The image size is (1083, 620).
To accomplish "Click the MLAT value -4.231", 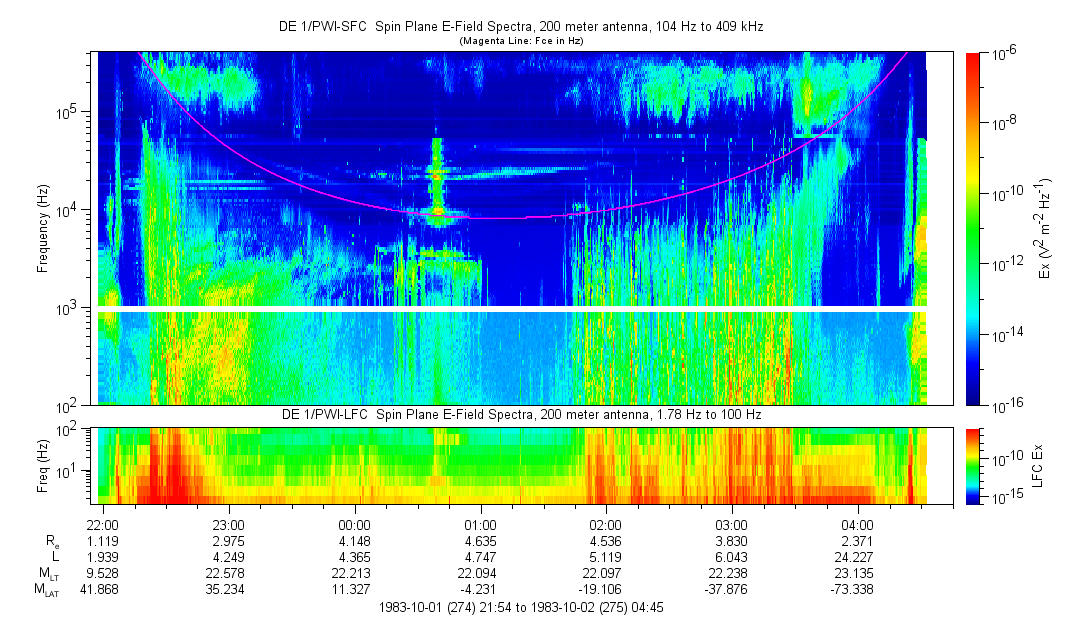I will (481, 590).
